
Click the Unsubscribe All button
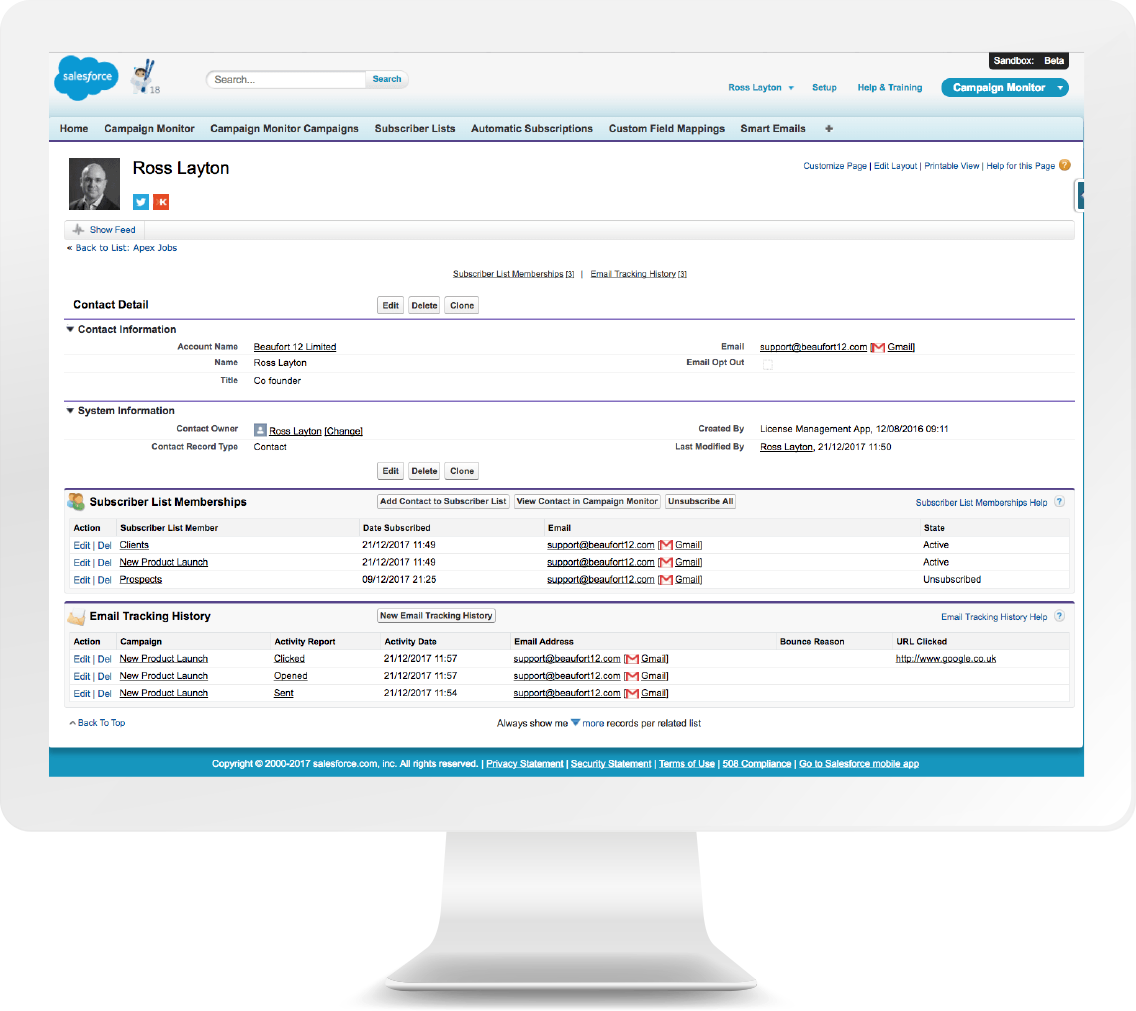(x=700, y=501)
